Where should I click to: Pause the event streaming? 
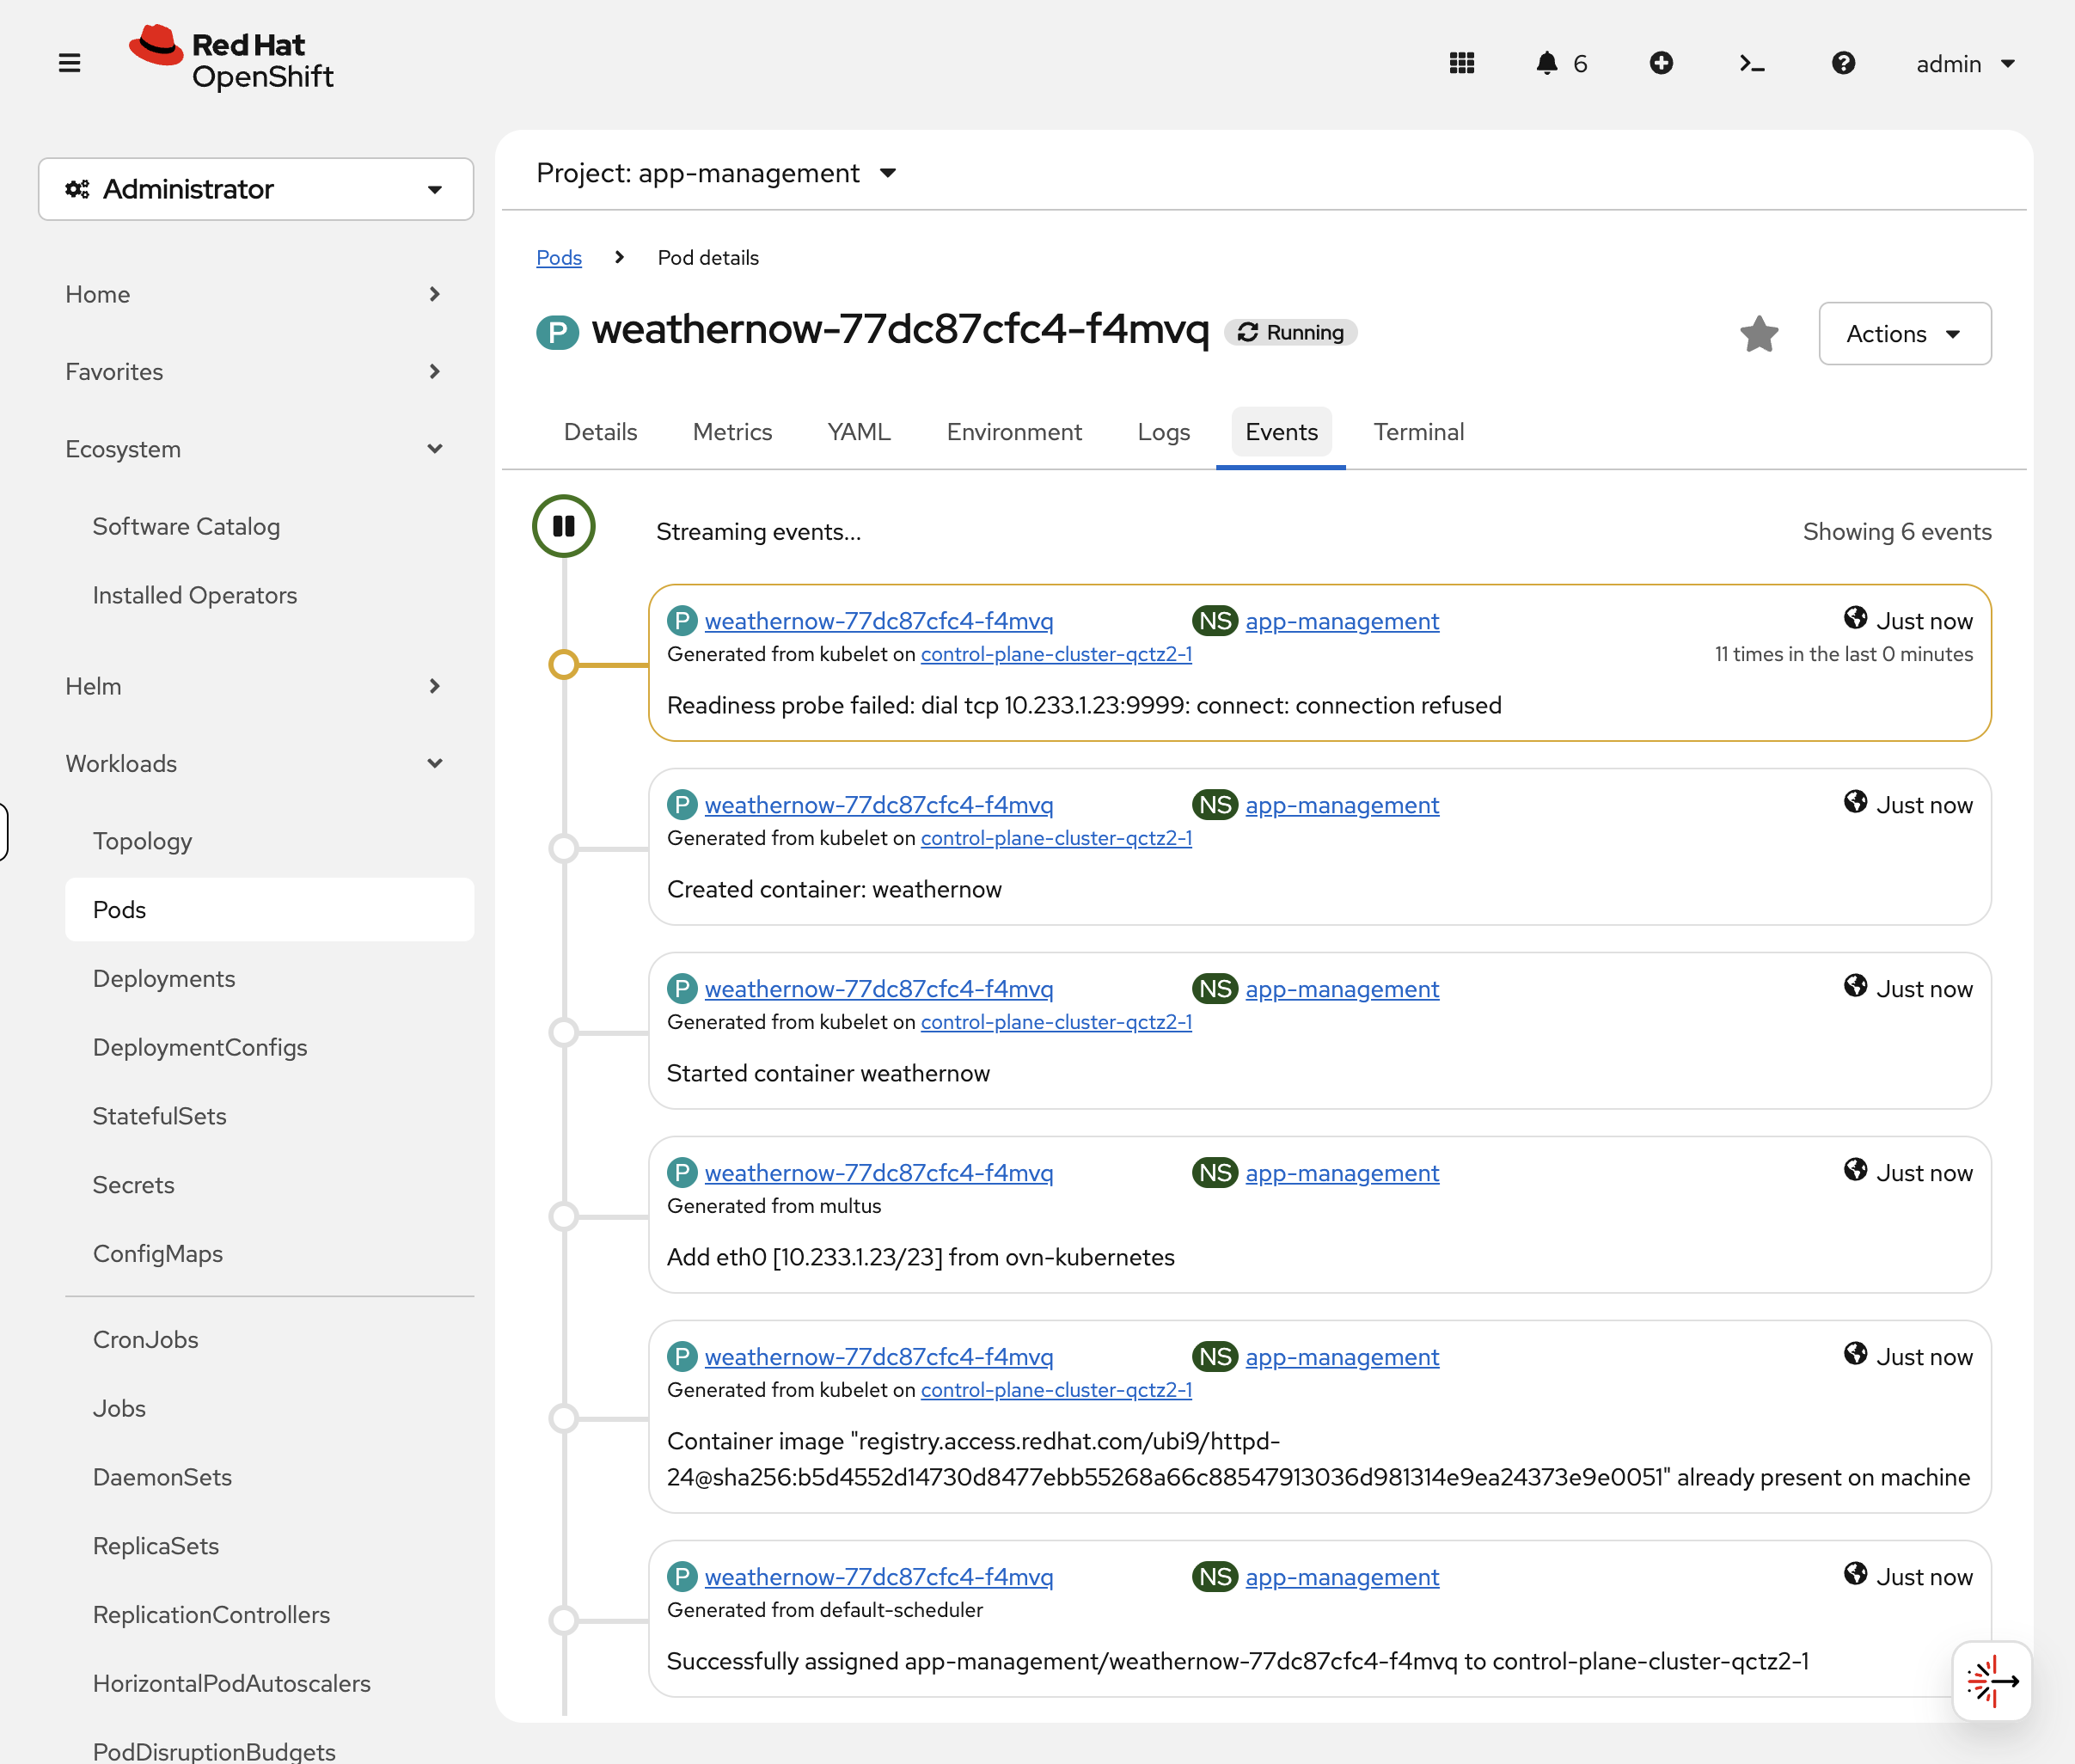point(564,526)
